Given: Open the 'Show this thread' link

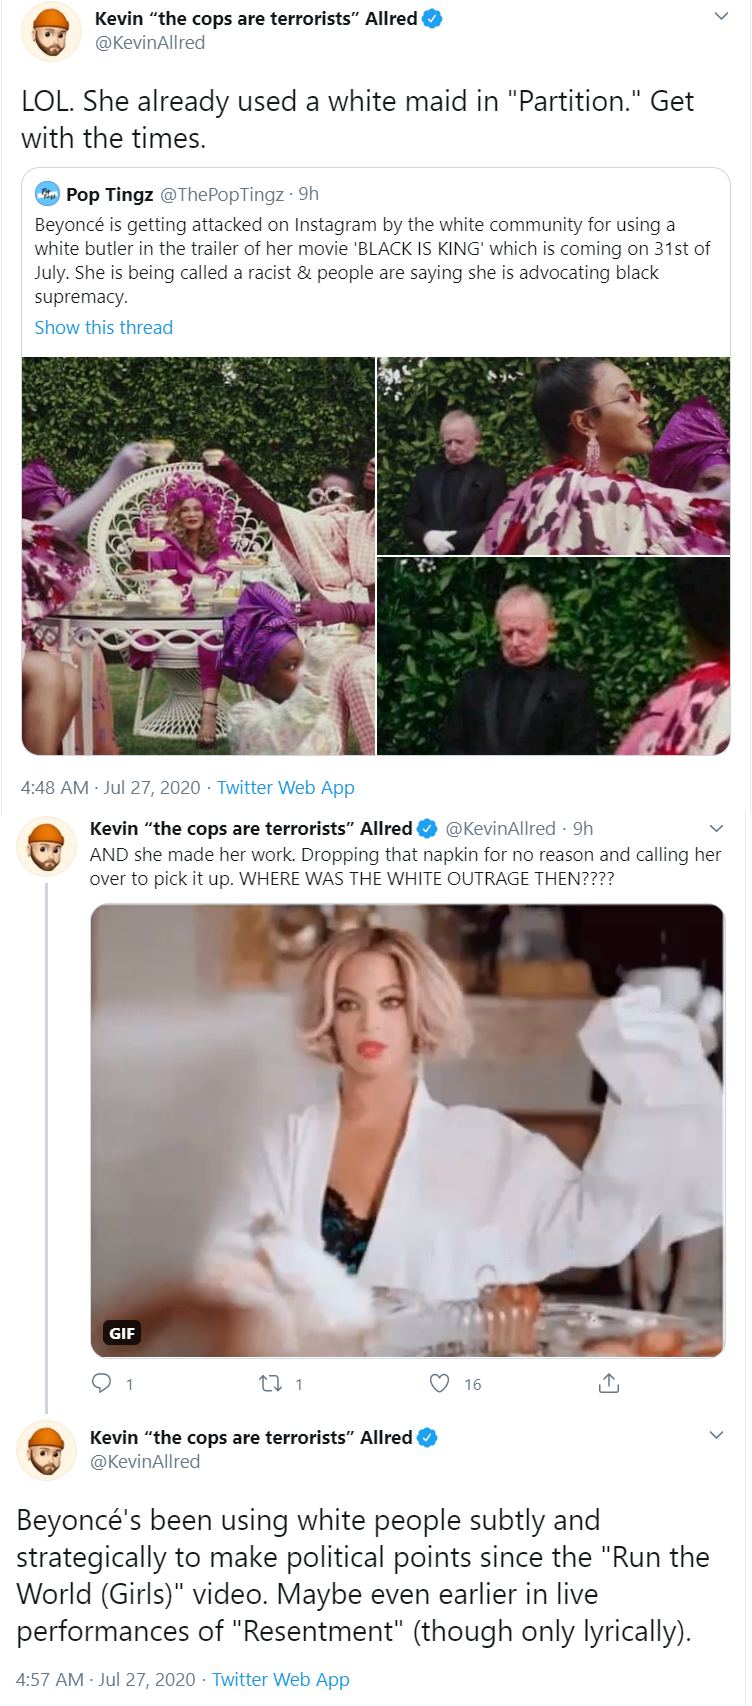Looking at the screenshot, I should (x=104, y=327).
